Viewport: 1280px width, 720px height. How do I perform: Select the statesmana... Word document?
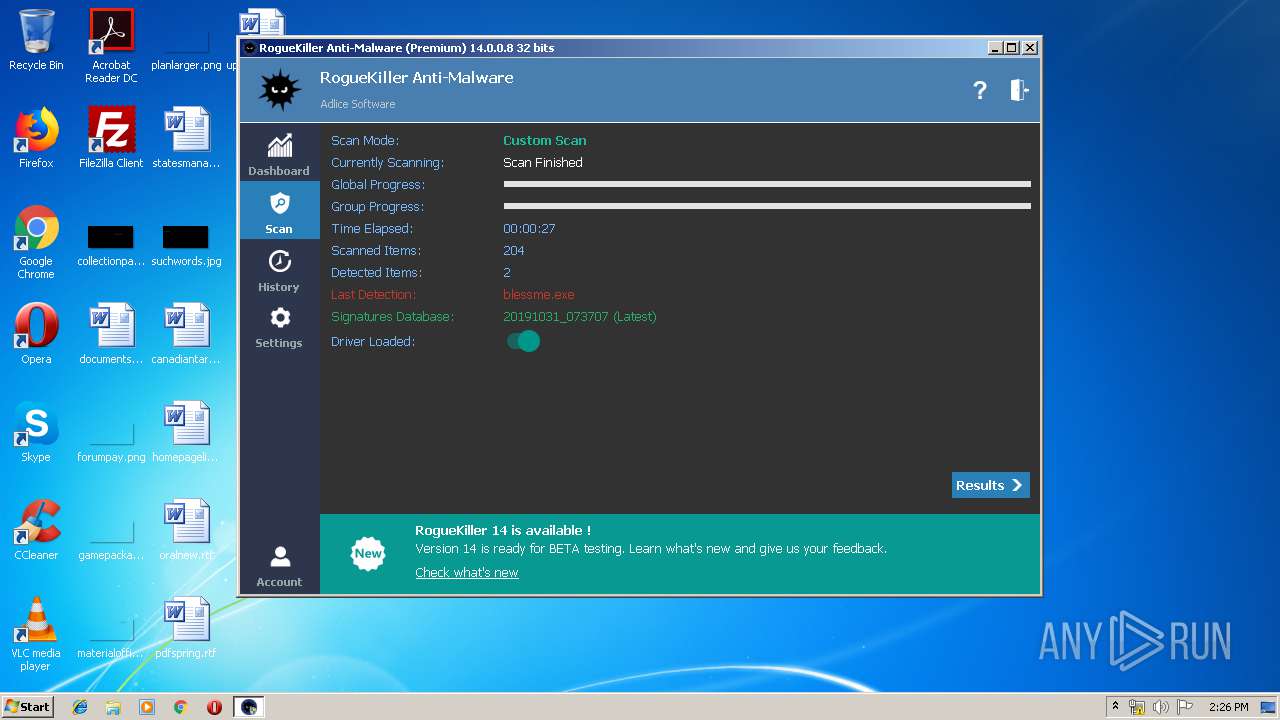point(186,138)
